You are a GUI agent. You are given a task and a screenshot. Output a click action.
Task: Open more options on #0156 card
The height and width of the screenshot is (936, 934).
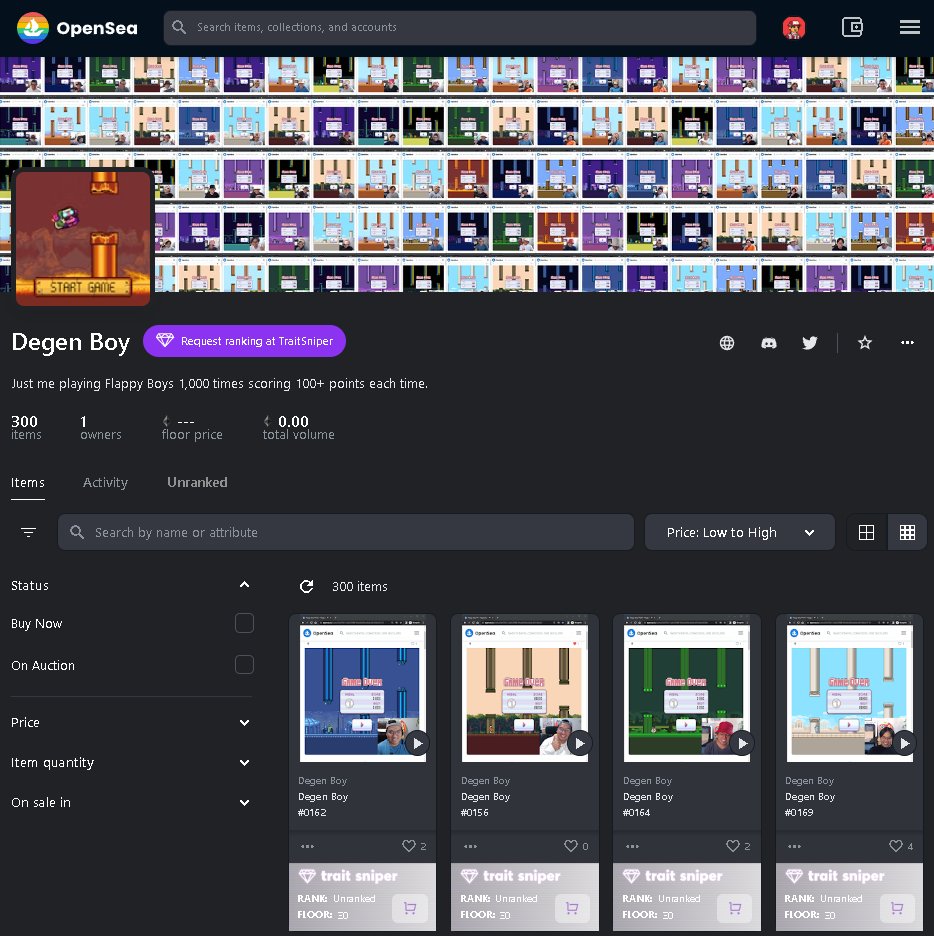[x=470, y=846]
